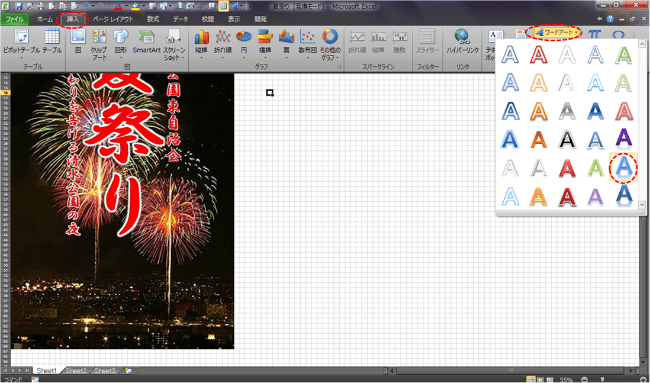Switch to the Insert ribbon tab
650x383 pixels.
point(72,19)
